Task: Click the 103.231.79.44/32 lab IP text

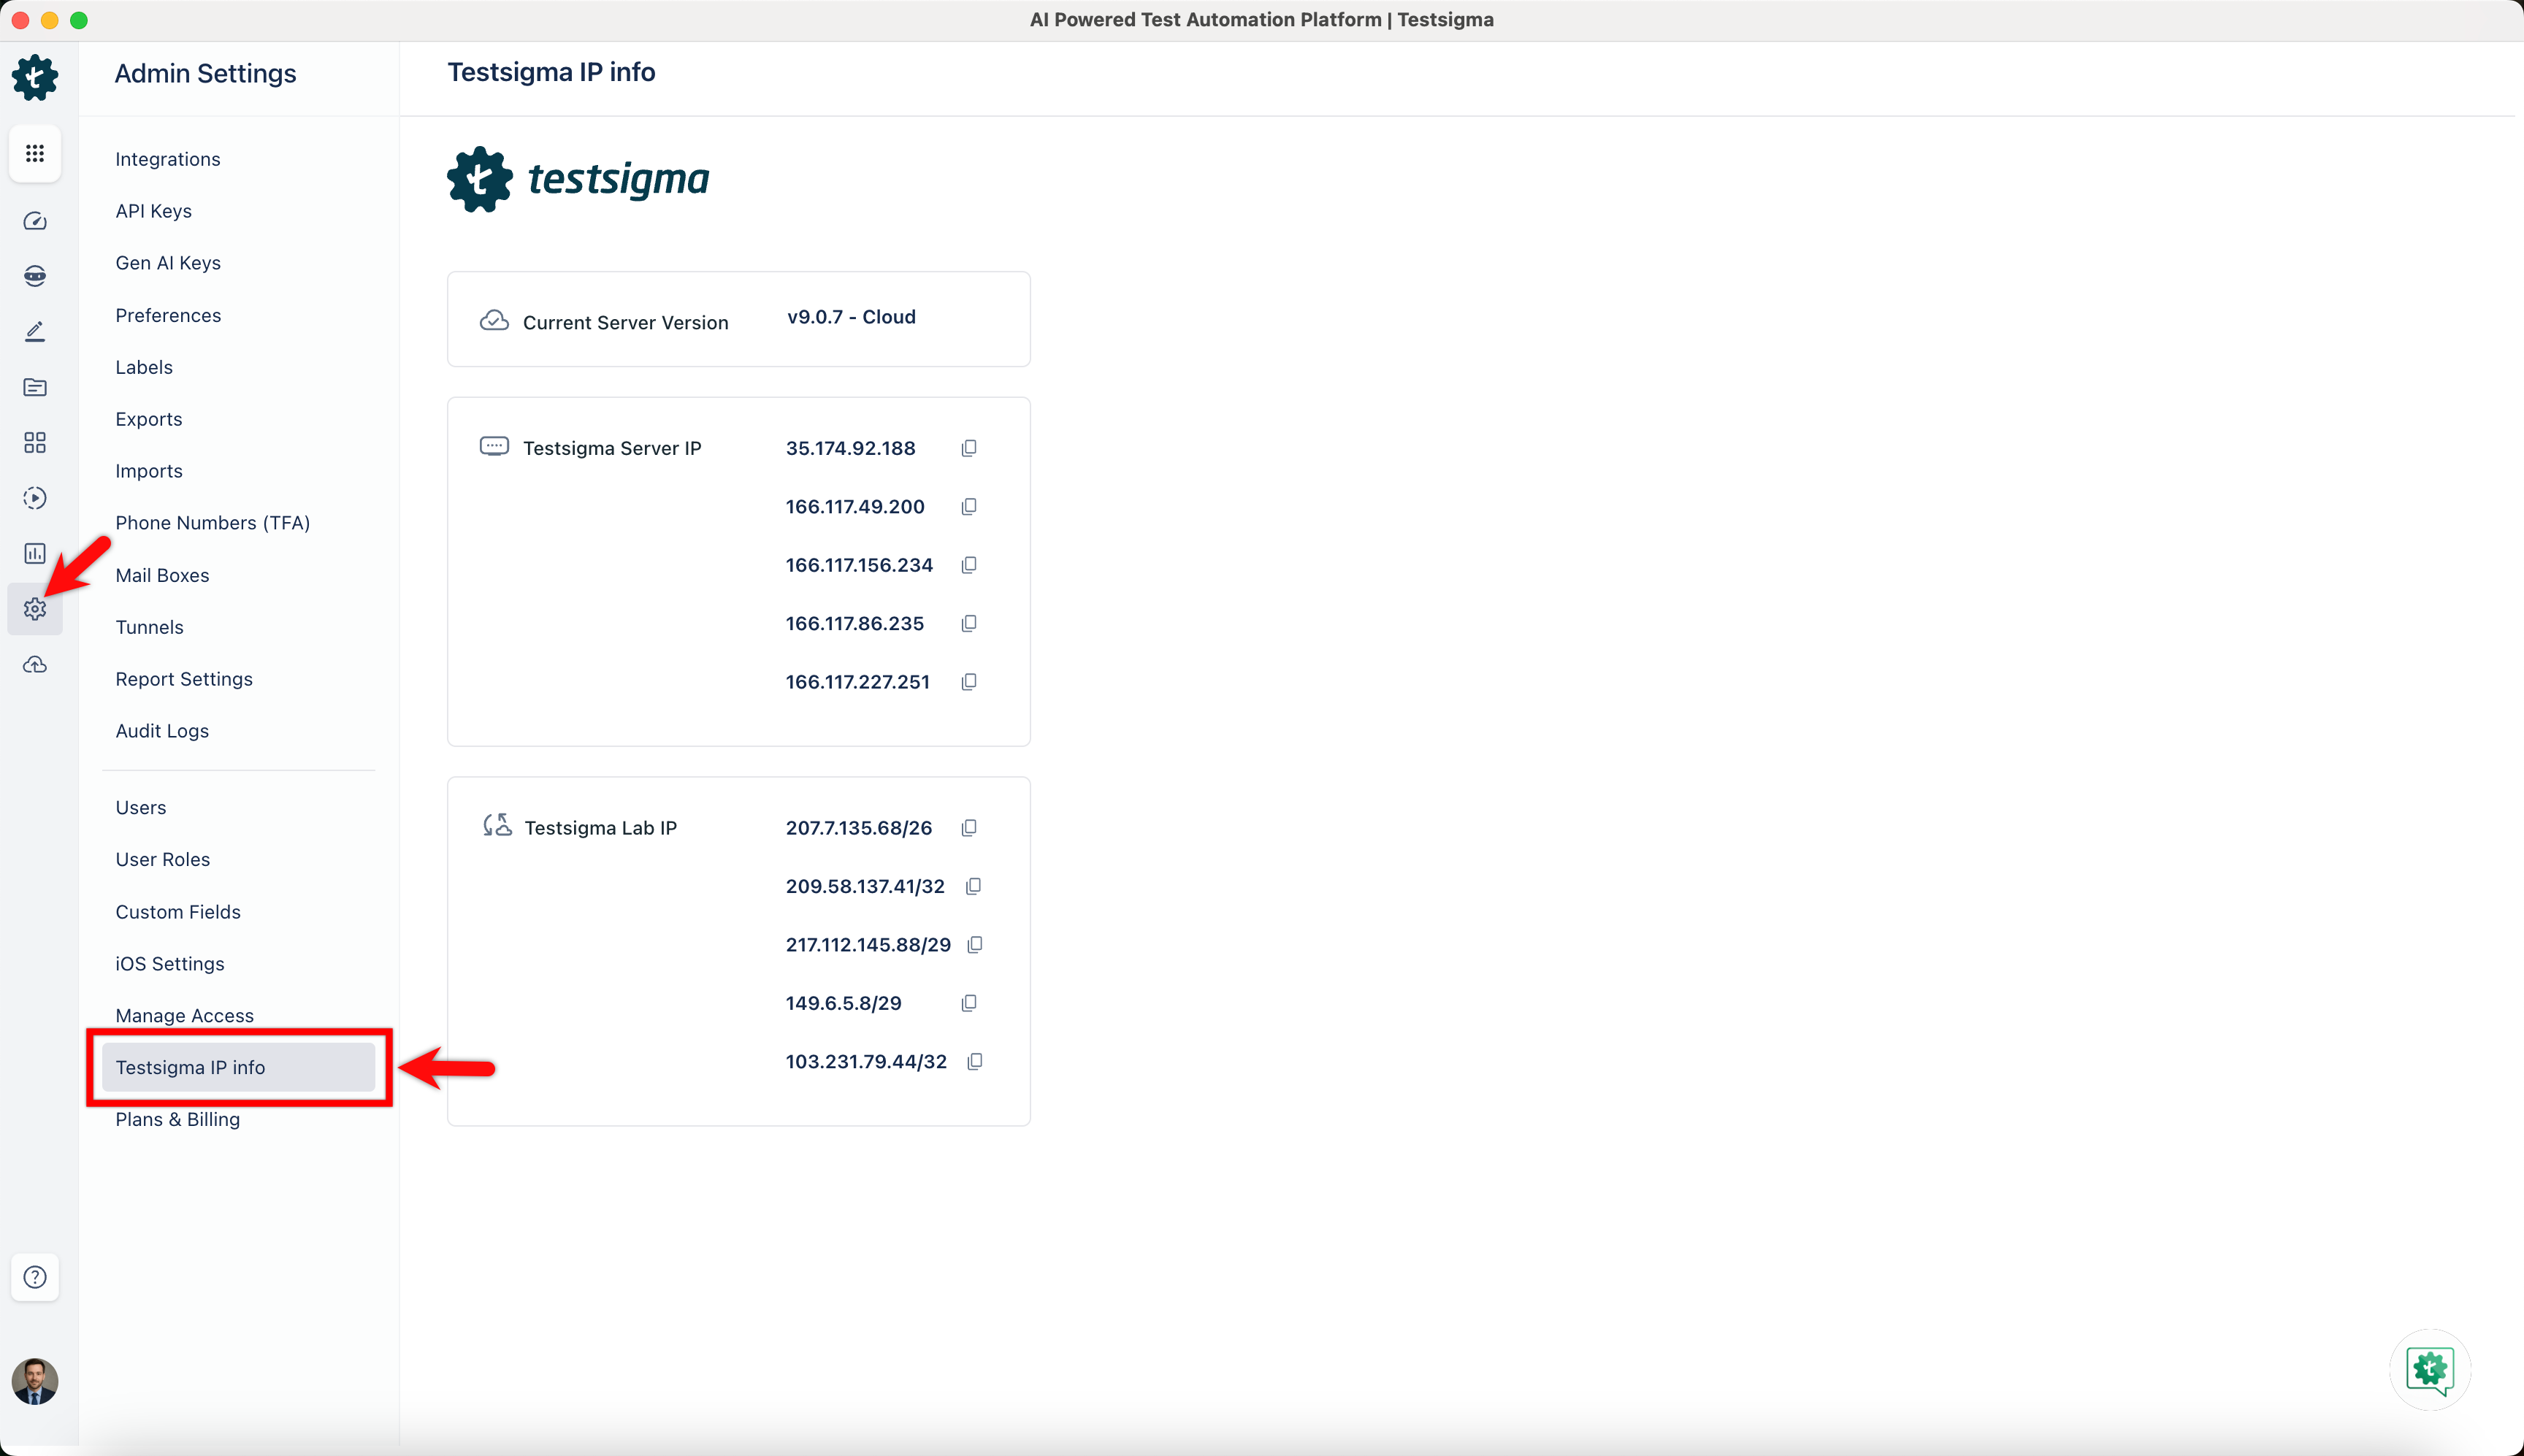Action: (x=866, y=1062)
